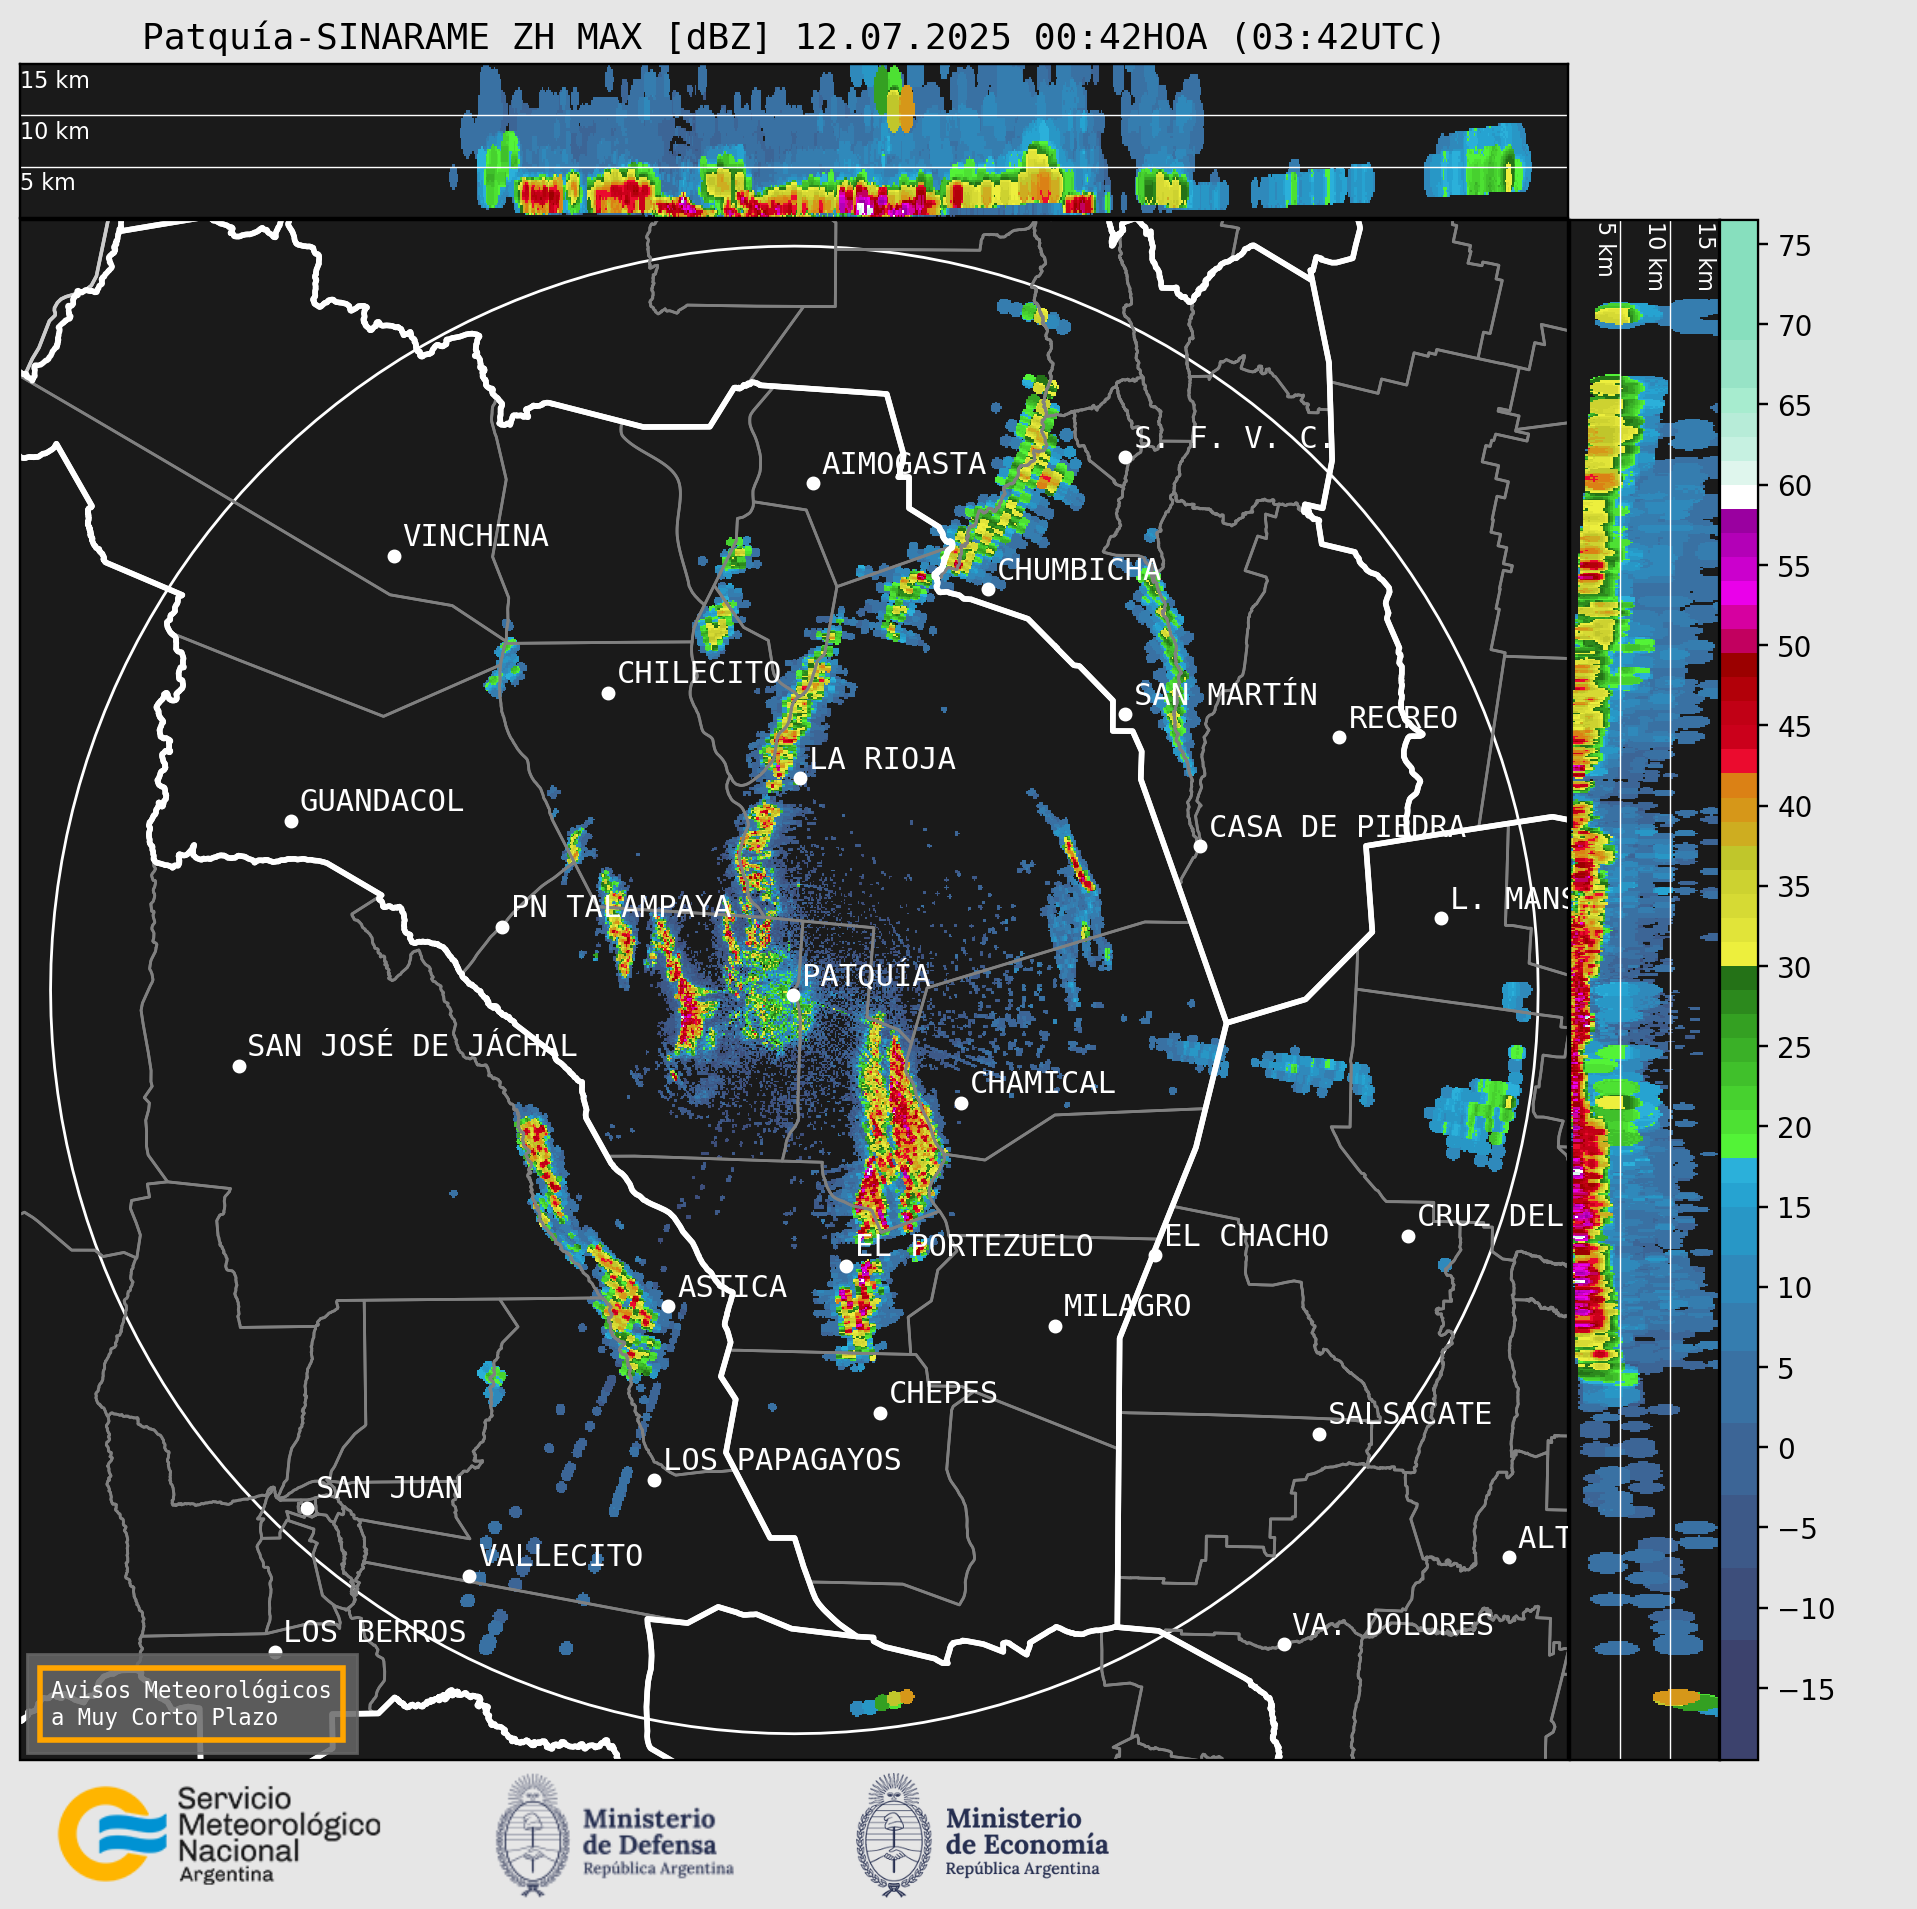Viewport: 1917px width, 1909px height.
Task: Click the S. F. V. C. label
Action: point(1233,438)
